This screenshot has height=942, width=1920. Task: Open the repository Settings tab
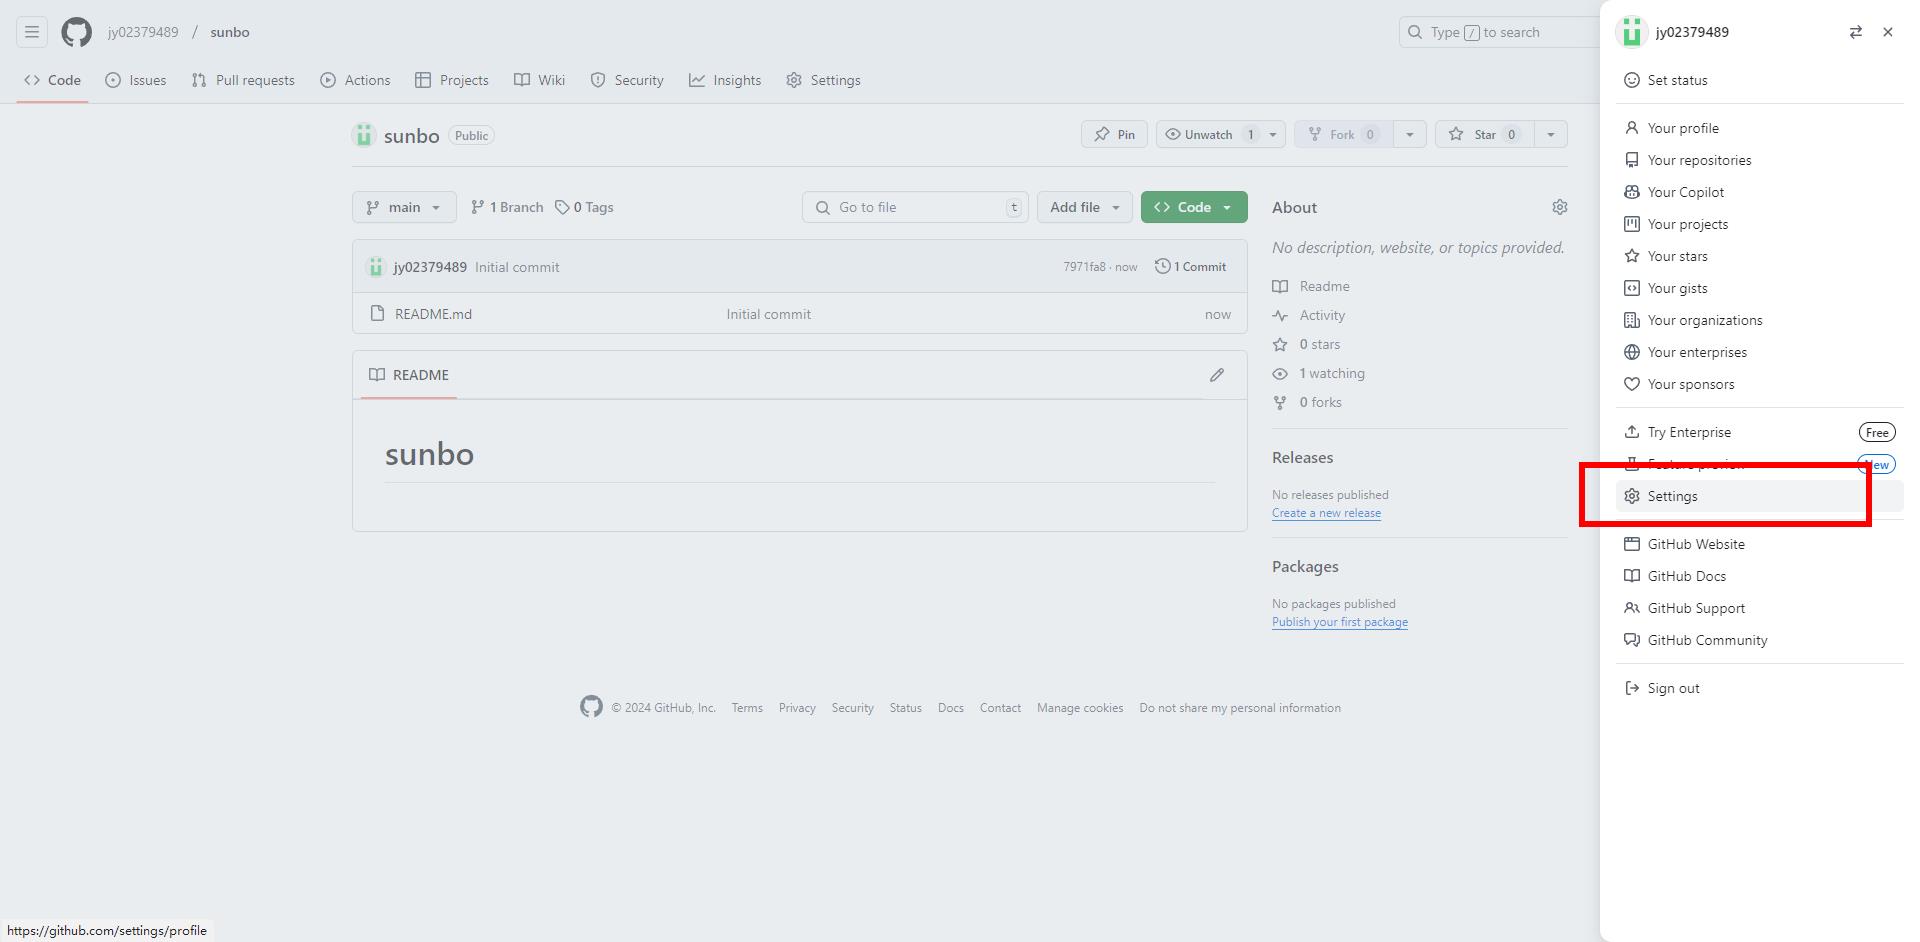click(823, 80)
